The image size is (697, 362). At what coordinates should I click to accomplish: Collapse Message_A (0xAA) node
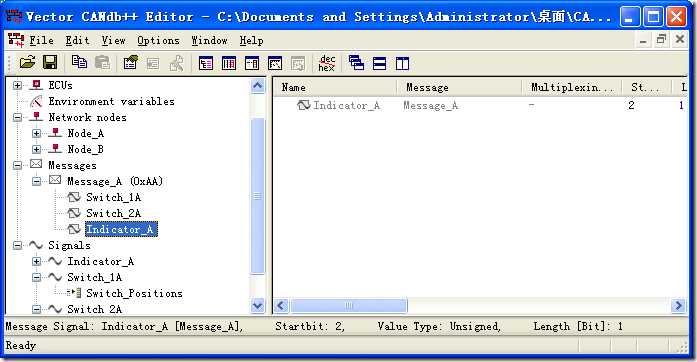pos(36,181)
